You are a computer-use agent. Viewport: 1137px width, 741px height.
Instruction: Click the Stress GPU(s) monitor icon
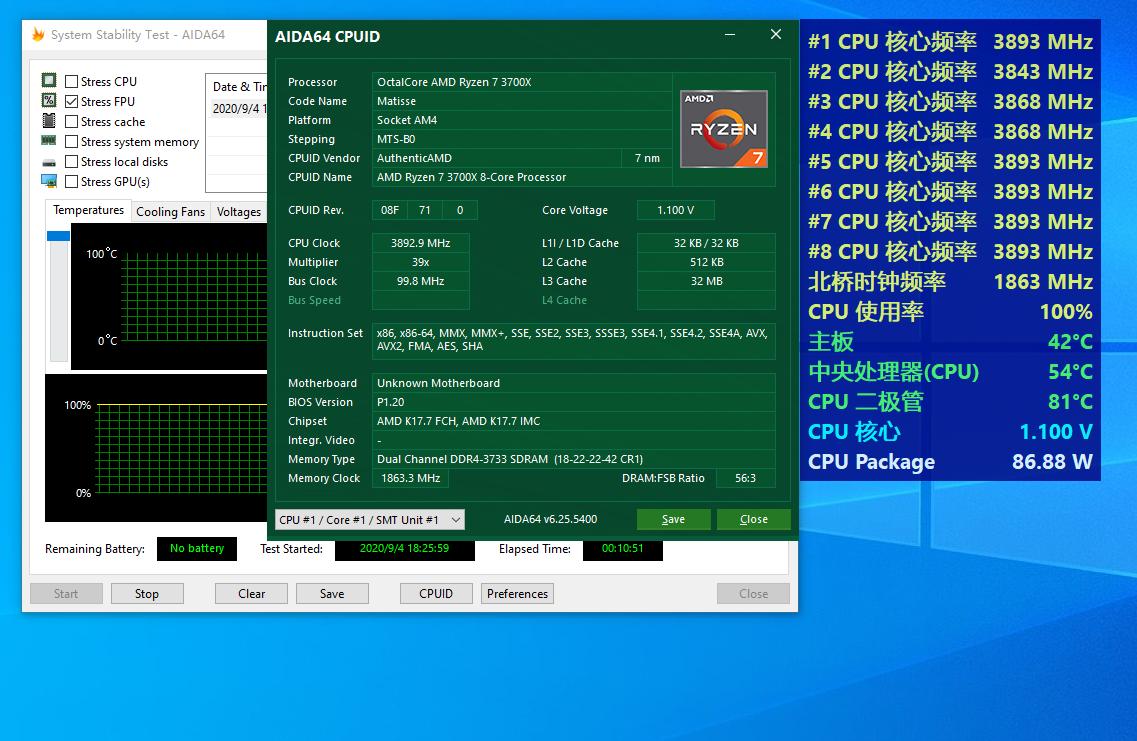point(47,181)
